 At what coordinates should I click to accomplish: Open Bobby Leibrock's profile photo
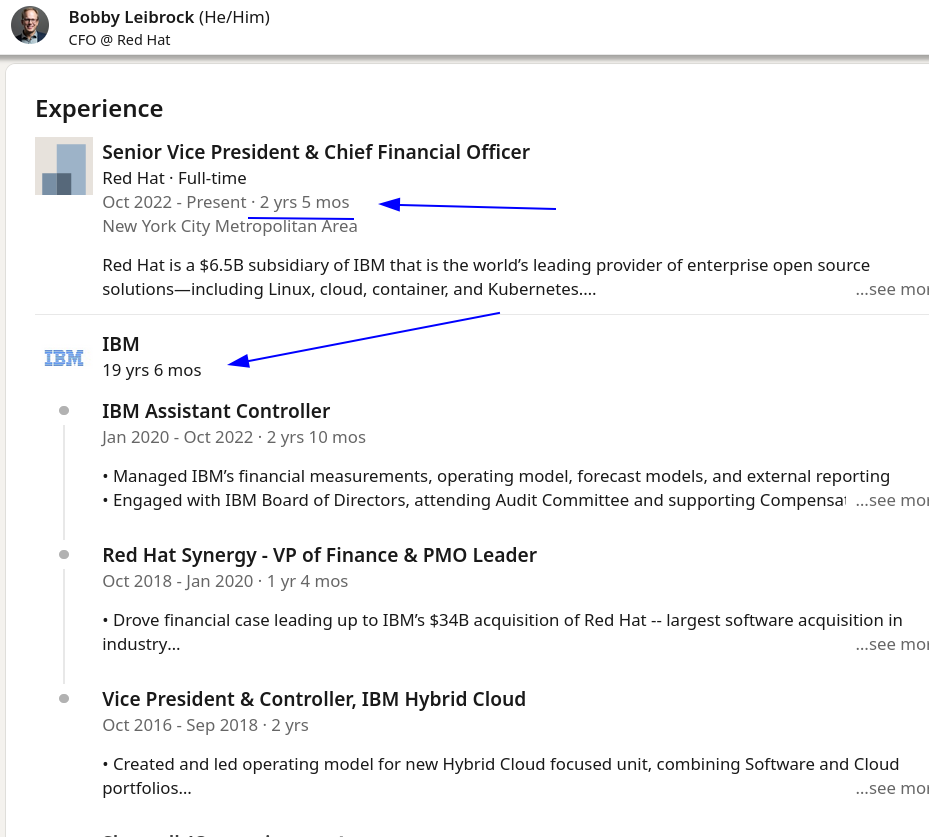(30, 25)
